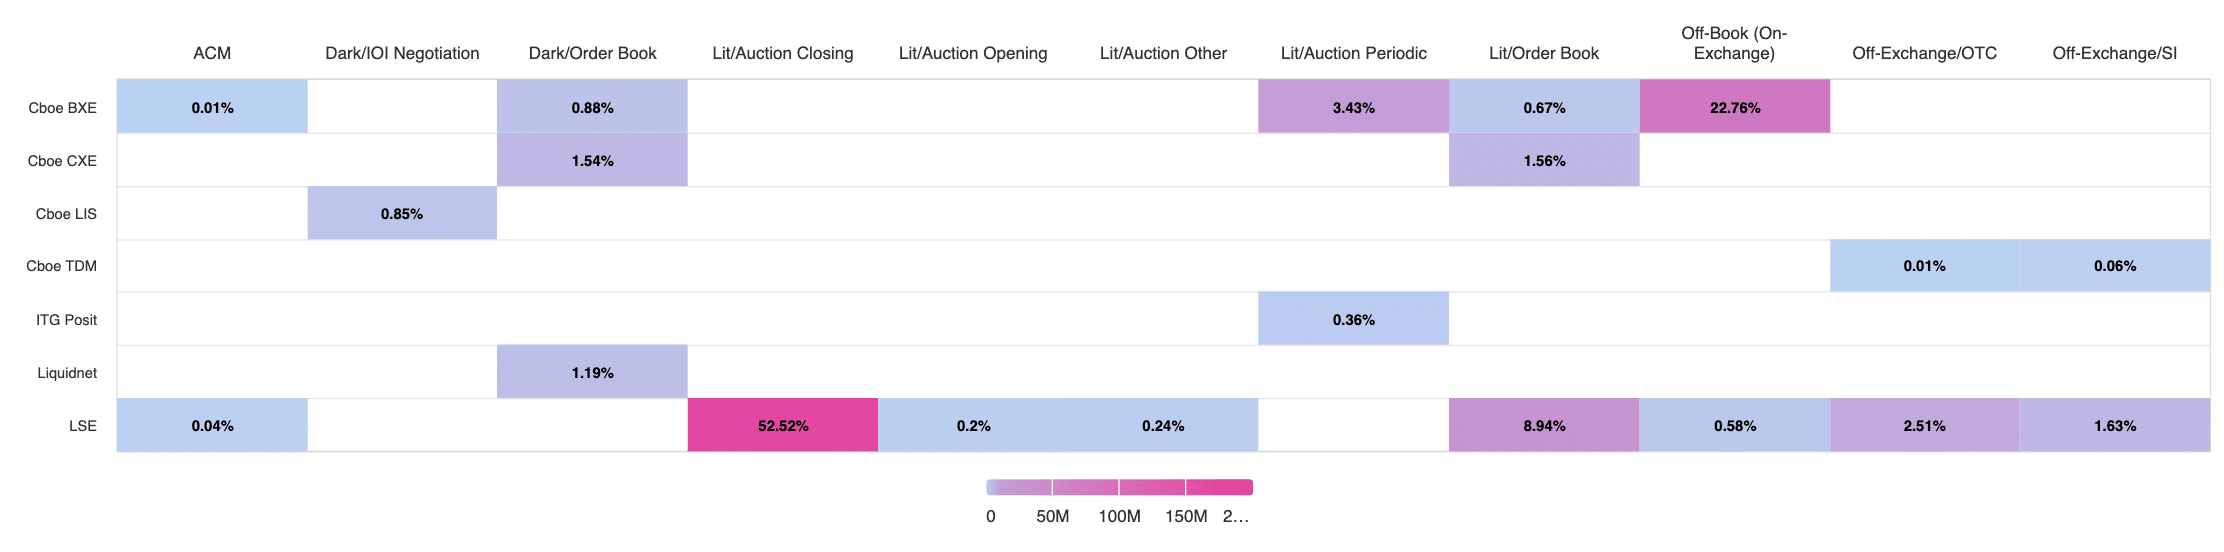
Task: Click the Dark/IOI Negotiation column header
Action: 402,53
